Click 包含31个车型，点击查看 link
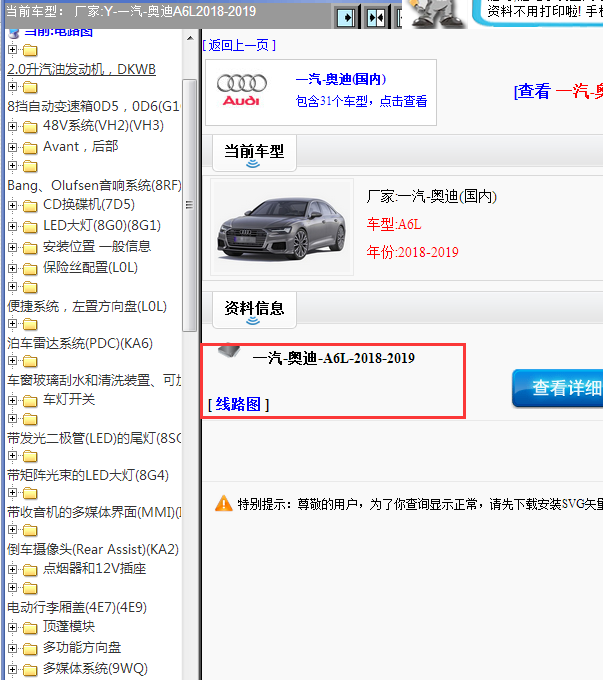 [x=361, y=101]
